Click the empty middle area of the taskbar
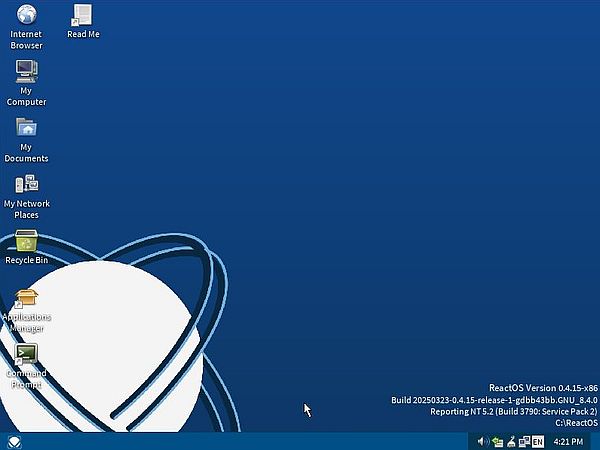The width and height of the screenshot is (600, 450). click(x=250, y=441)
